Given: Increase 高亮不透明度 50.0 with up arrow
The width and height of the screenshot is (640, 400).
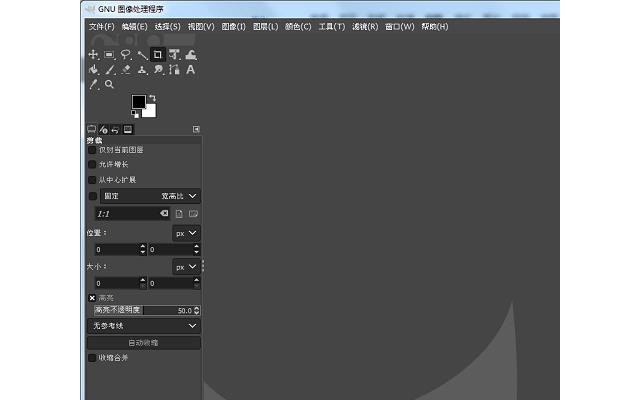Looking at the screenshot, I should coord(197,308).
